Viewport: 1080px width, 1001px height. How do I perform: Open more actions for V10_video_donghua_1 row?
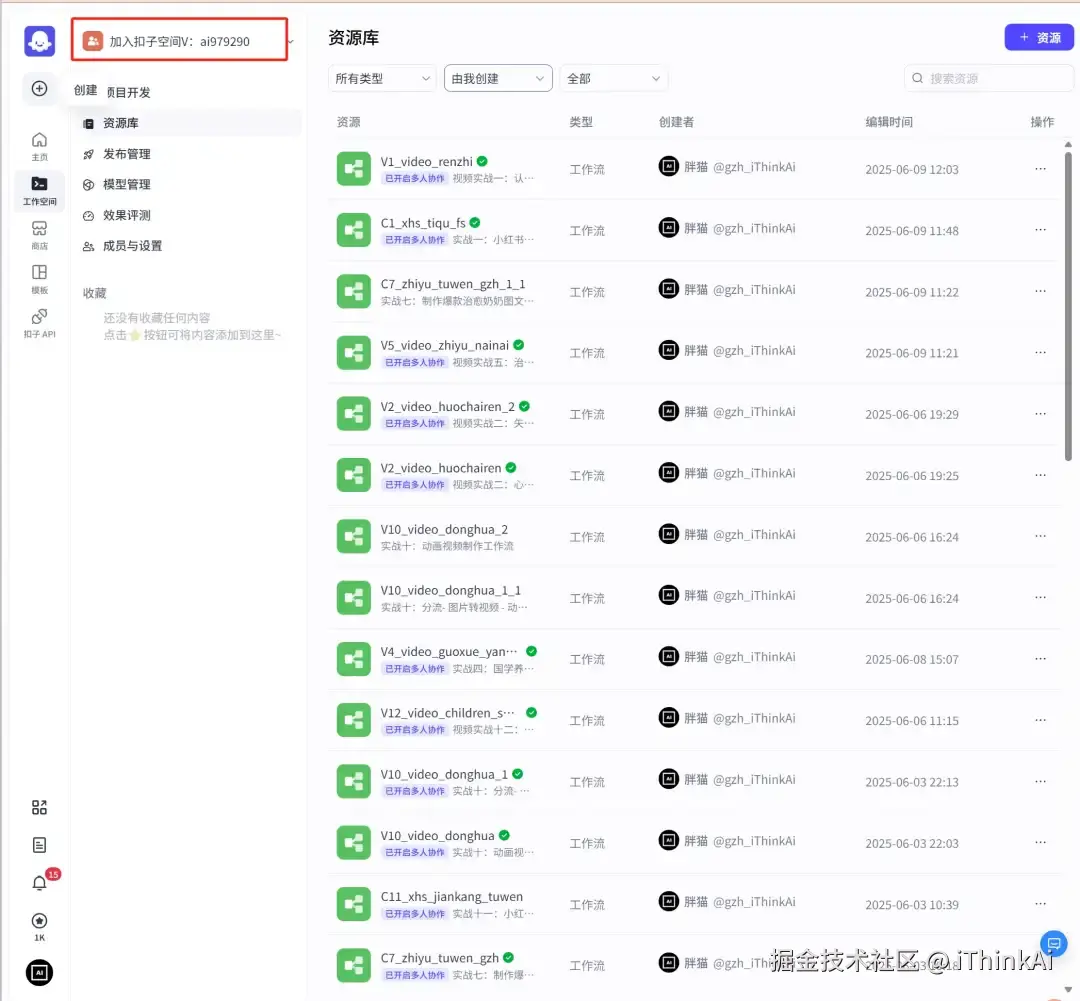[1040, 782]
